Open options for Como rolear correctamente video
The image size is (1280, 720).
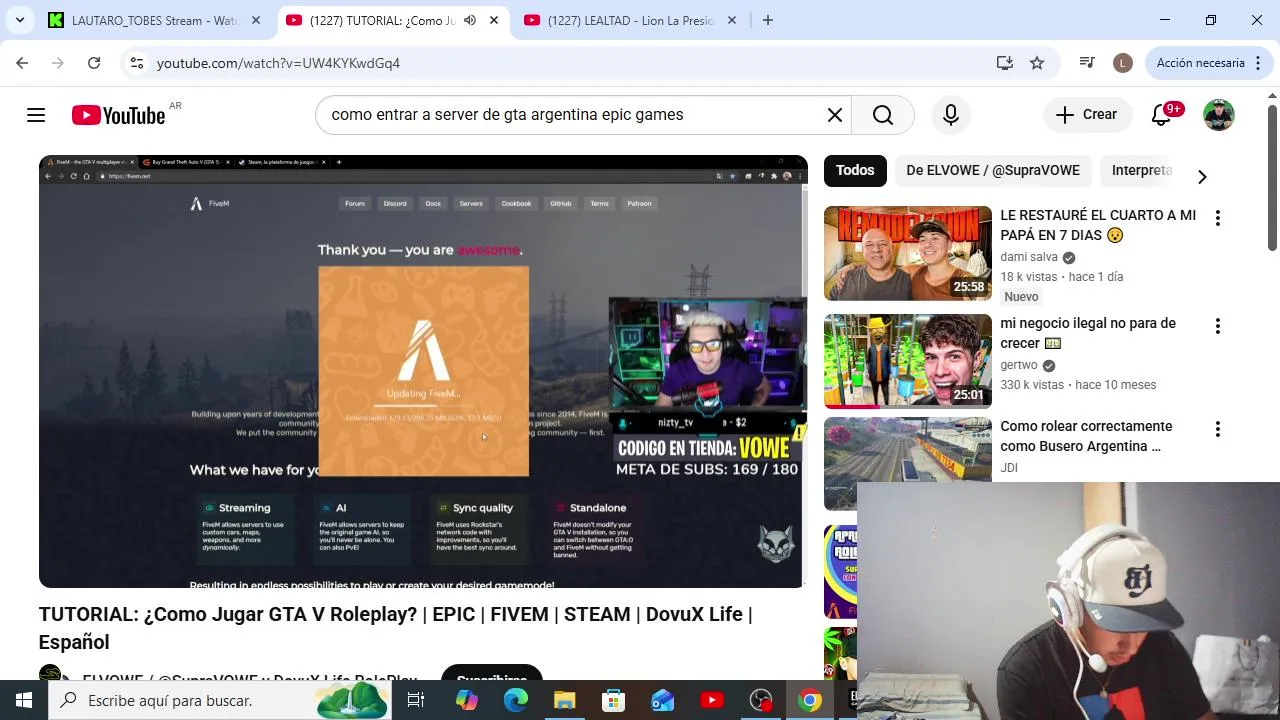1218,429
